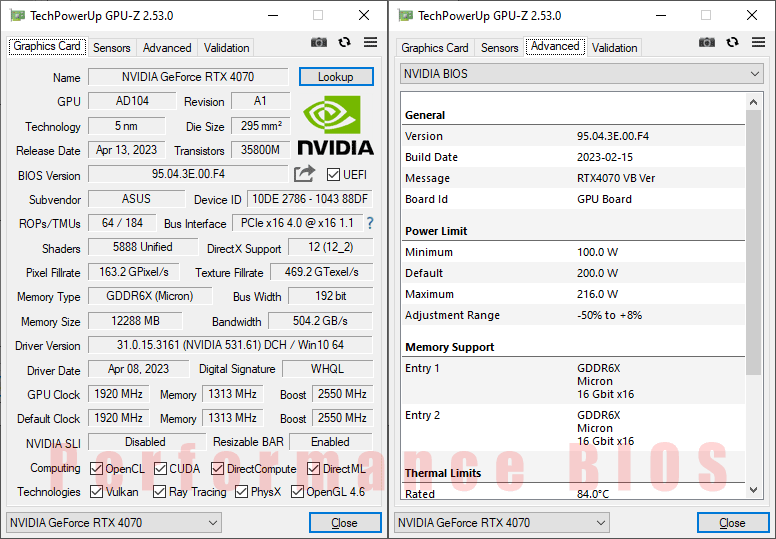Select Memory Support Entry 2 row
Viewport: 776px width, 539px height.
[573, 428]
